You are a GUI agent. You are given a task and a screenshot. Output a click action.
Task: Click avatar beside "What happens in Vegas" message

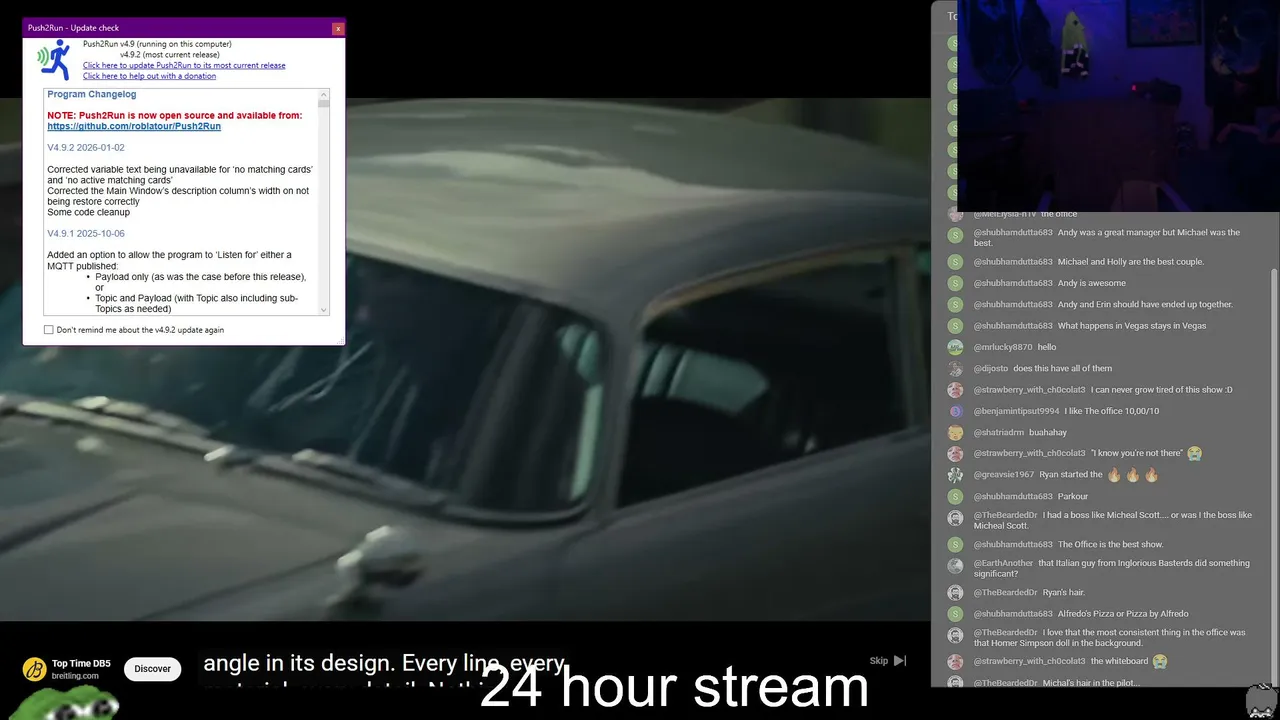coord(955,326)
